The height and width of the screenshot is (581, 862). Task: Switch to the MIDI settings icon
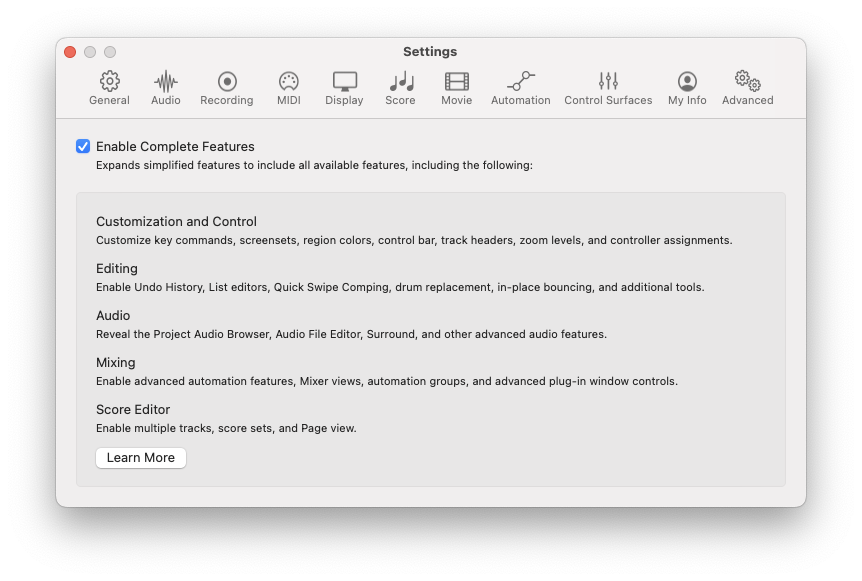click(288, 82)
